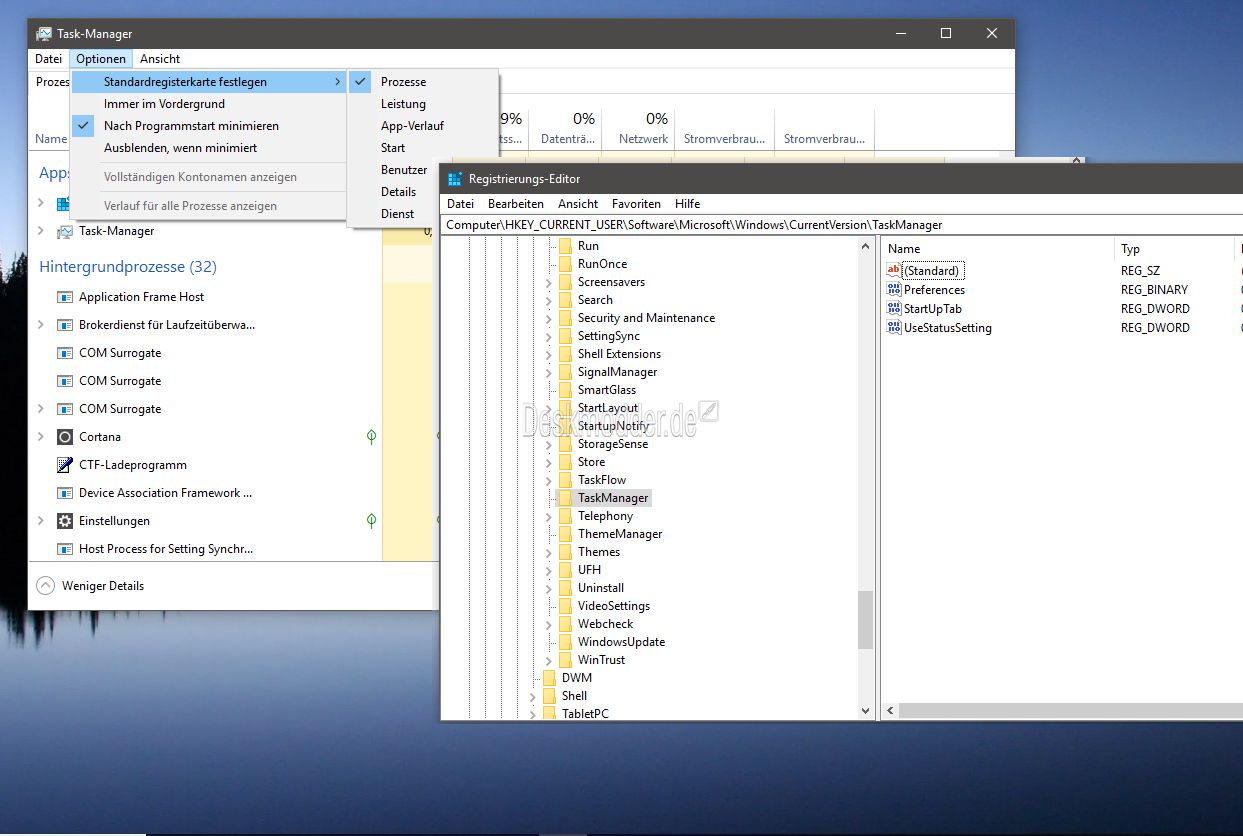Open Ansicht menu in Registrierungs-Editor

578,204
